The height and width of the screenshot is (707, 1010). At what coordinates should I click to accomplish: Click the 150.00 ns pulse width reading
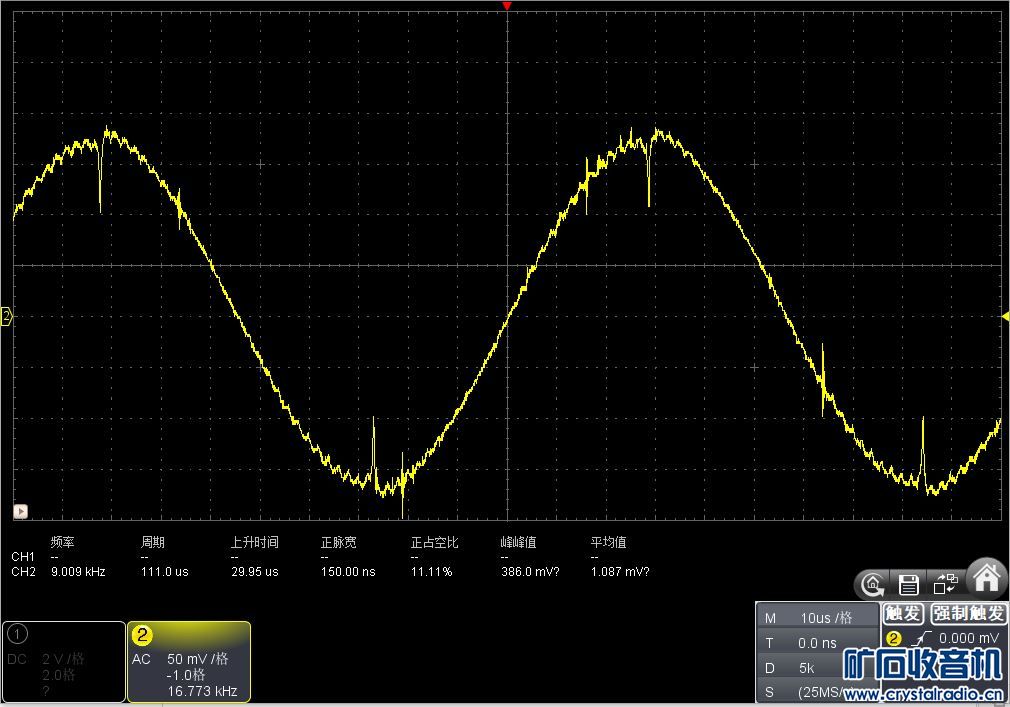[x=348, y=572]
